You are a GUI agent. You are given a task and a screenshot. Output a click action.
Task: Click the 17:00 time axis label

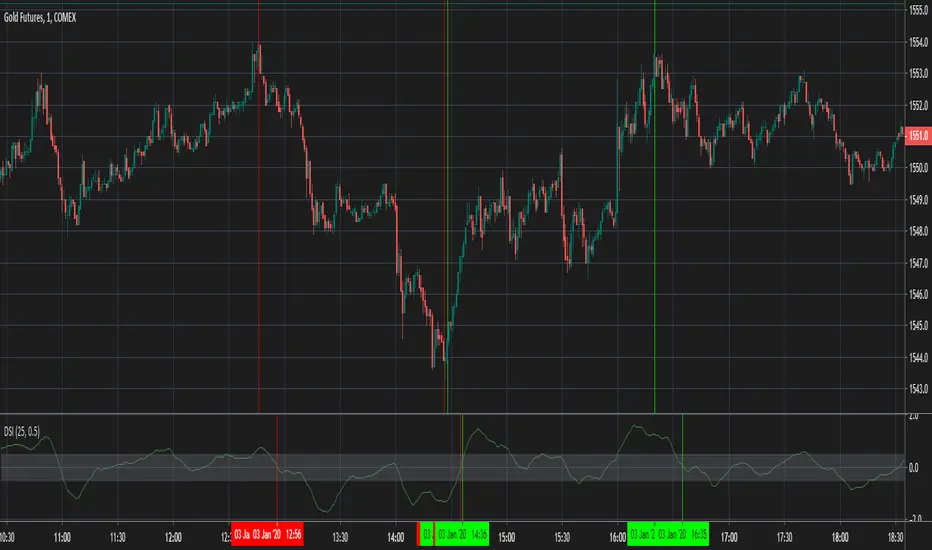[729, 538]
